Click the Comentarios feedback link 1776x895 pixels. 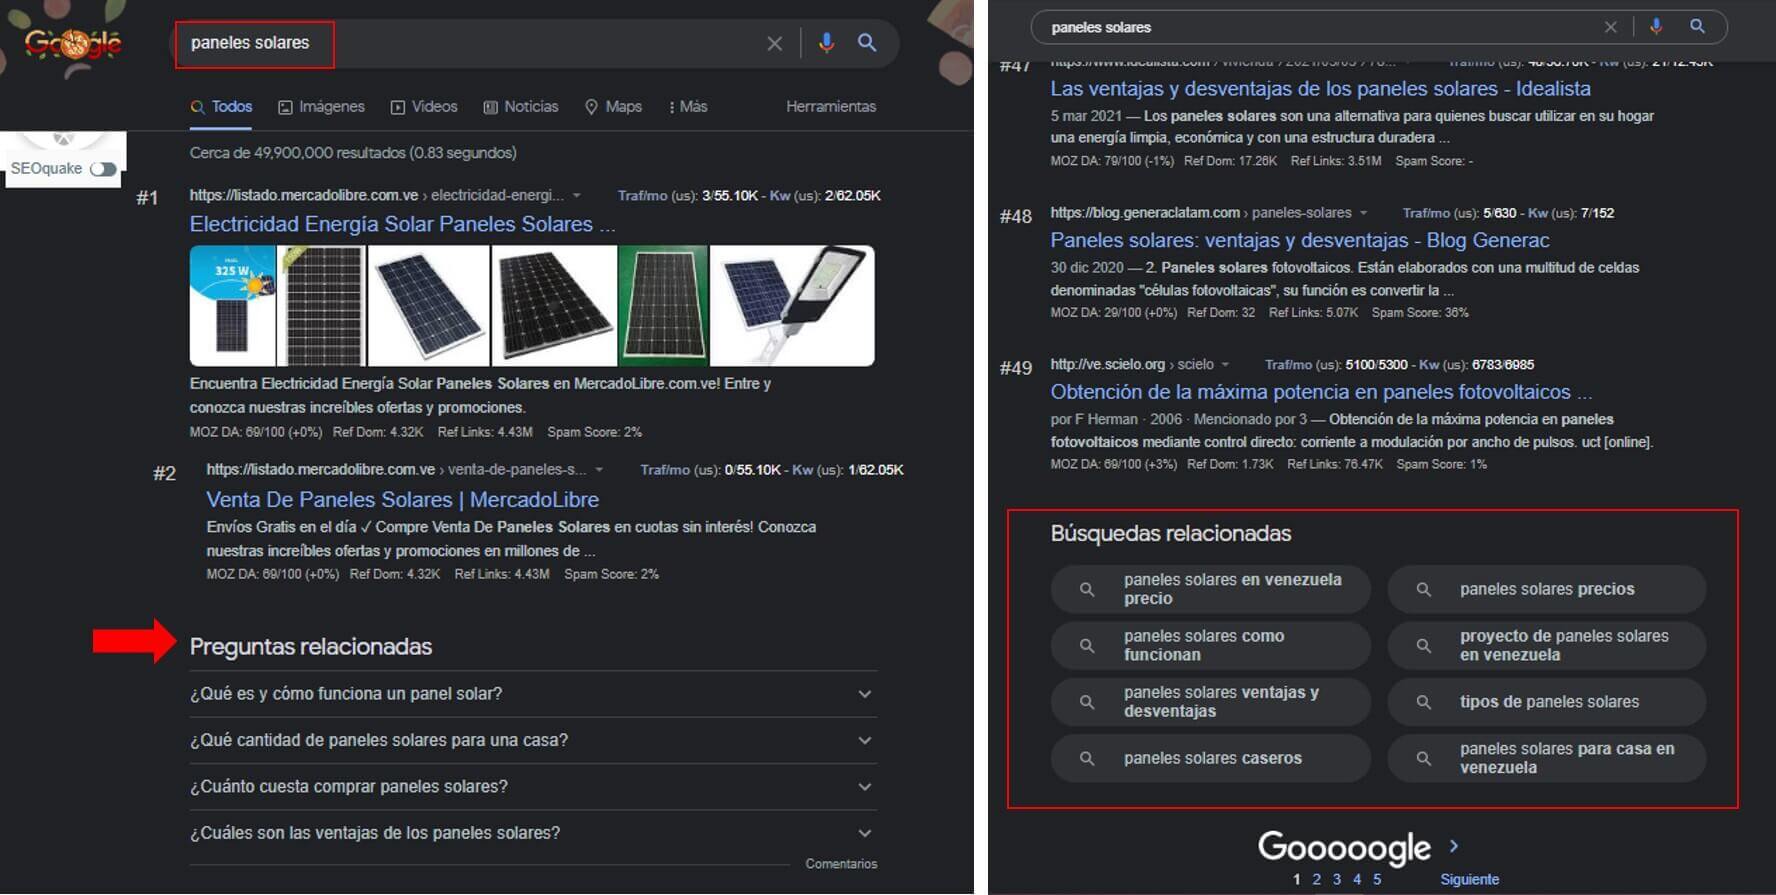click(841, 864)
